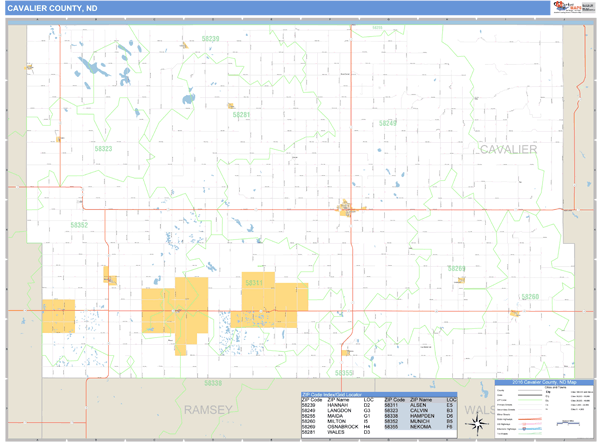Select ZIP code label 58311 on map

click(253, 283)
